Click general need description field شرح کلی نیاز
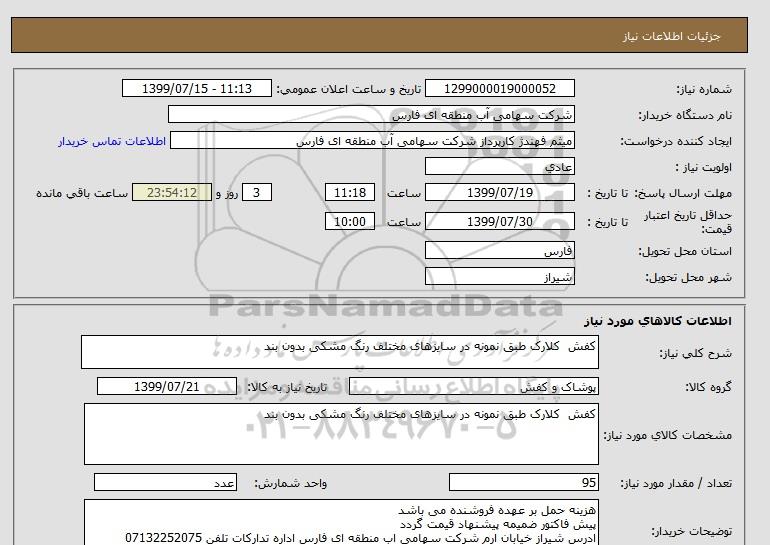This screenshot has height=545, width=770. [x=340, y=352]
